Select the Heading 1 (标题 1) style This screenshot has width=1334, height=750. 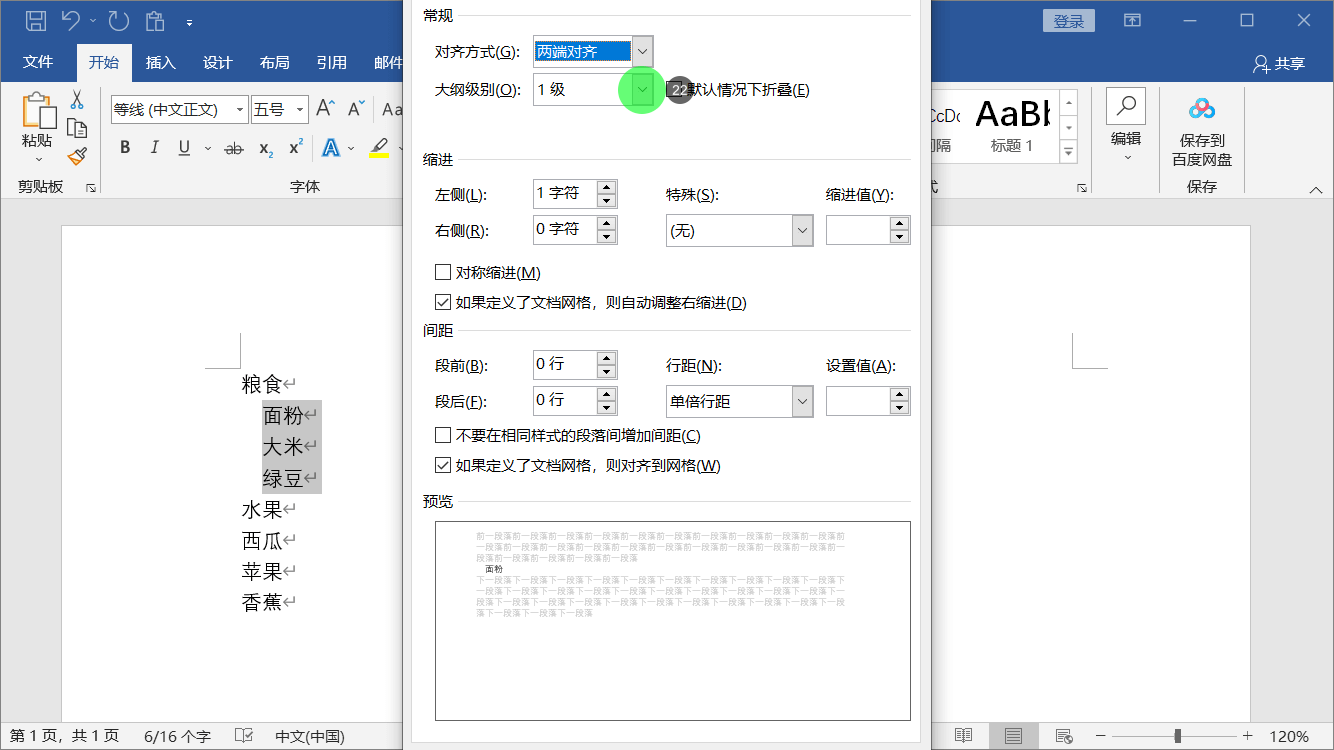[x=1011, y=125]
